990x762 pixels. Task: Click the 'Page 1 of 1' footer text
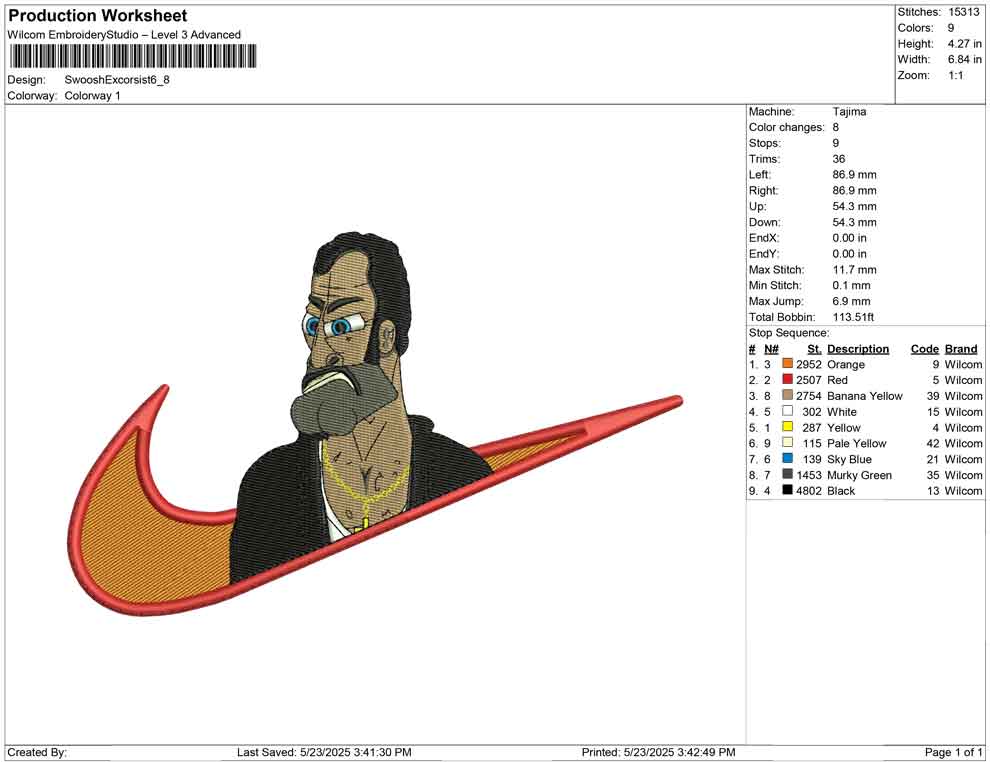(x=953, y=752)
